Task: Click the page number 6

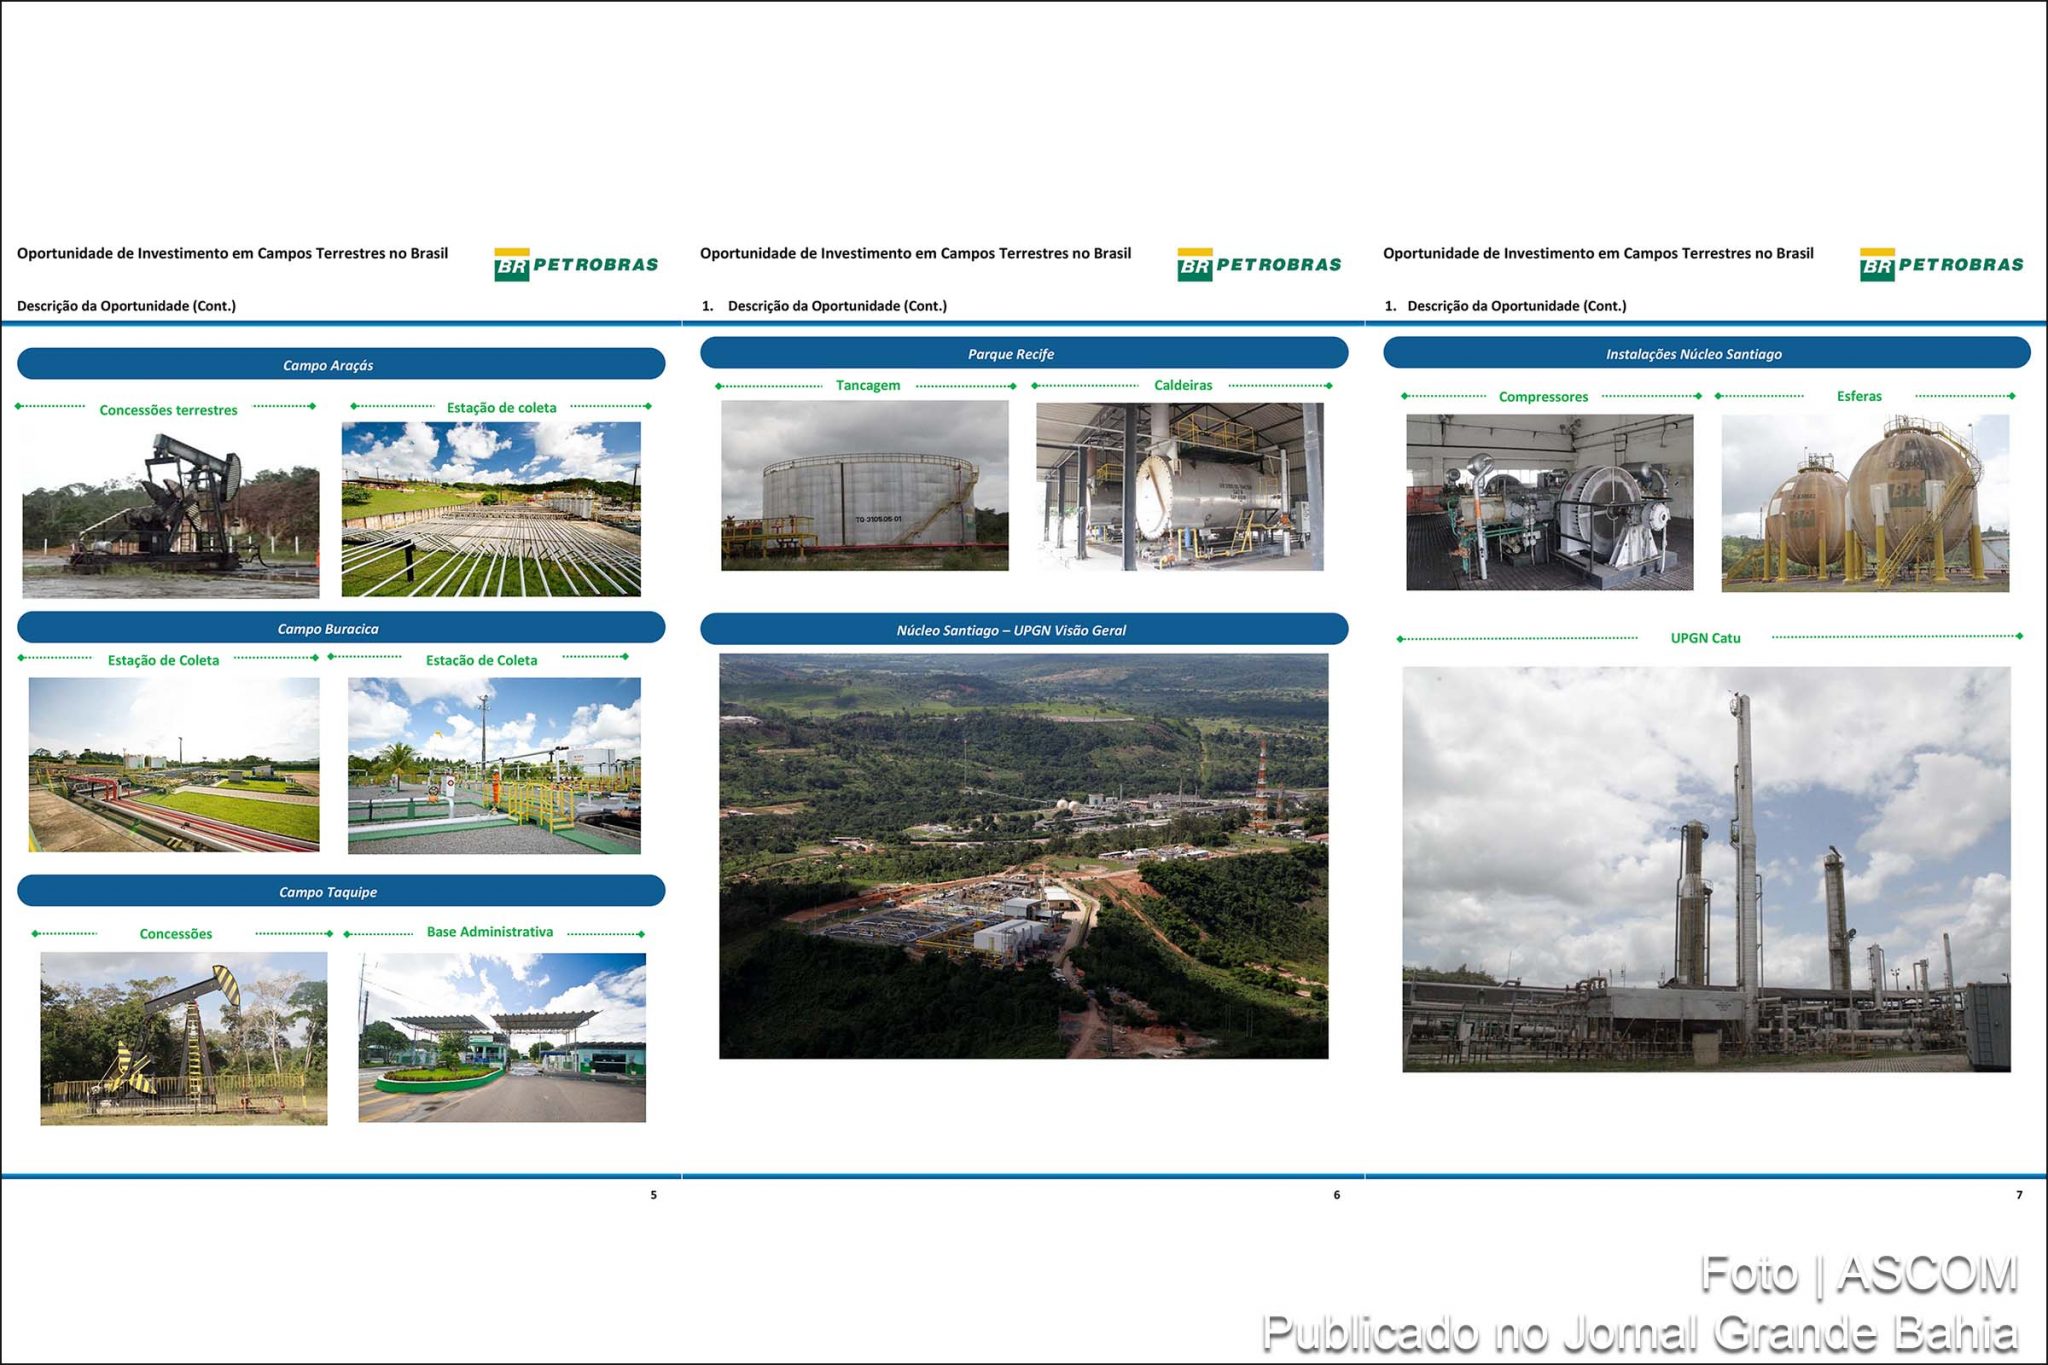Action: pyautogui.click(x=1337, y=1195)
